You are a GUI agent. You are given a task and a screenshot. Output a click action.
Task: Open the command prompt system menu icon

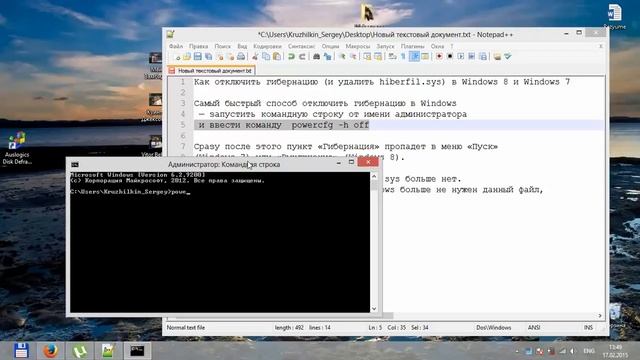pos(75,164)
